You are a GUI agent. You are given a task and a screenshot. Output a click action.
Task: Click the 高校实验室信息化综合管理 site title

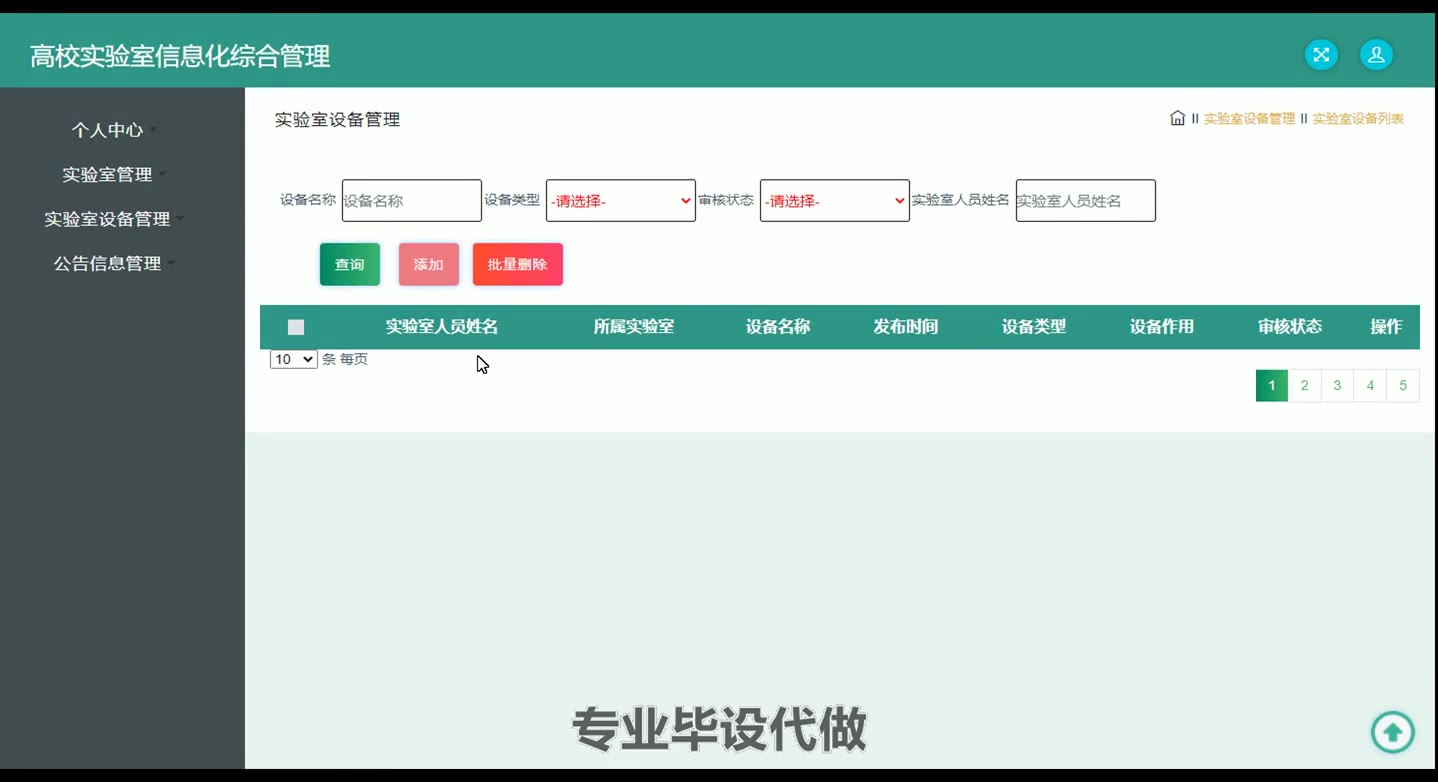click(x=180, y=56)
